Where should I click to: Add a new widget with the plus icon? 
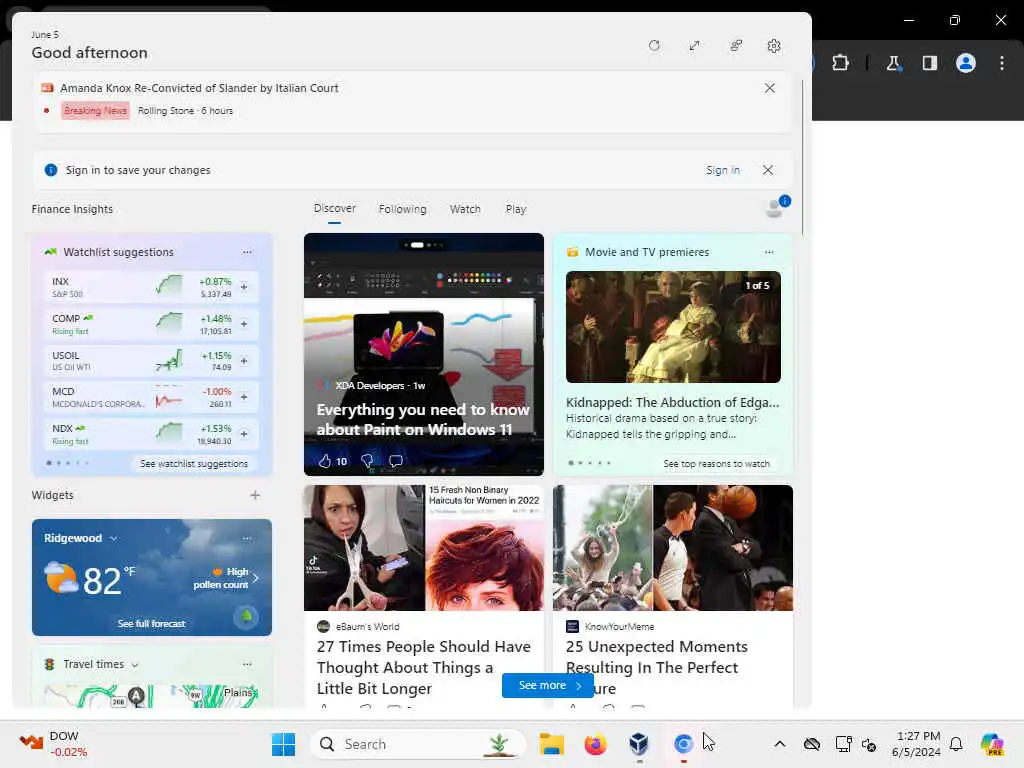[255, 495]
